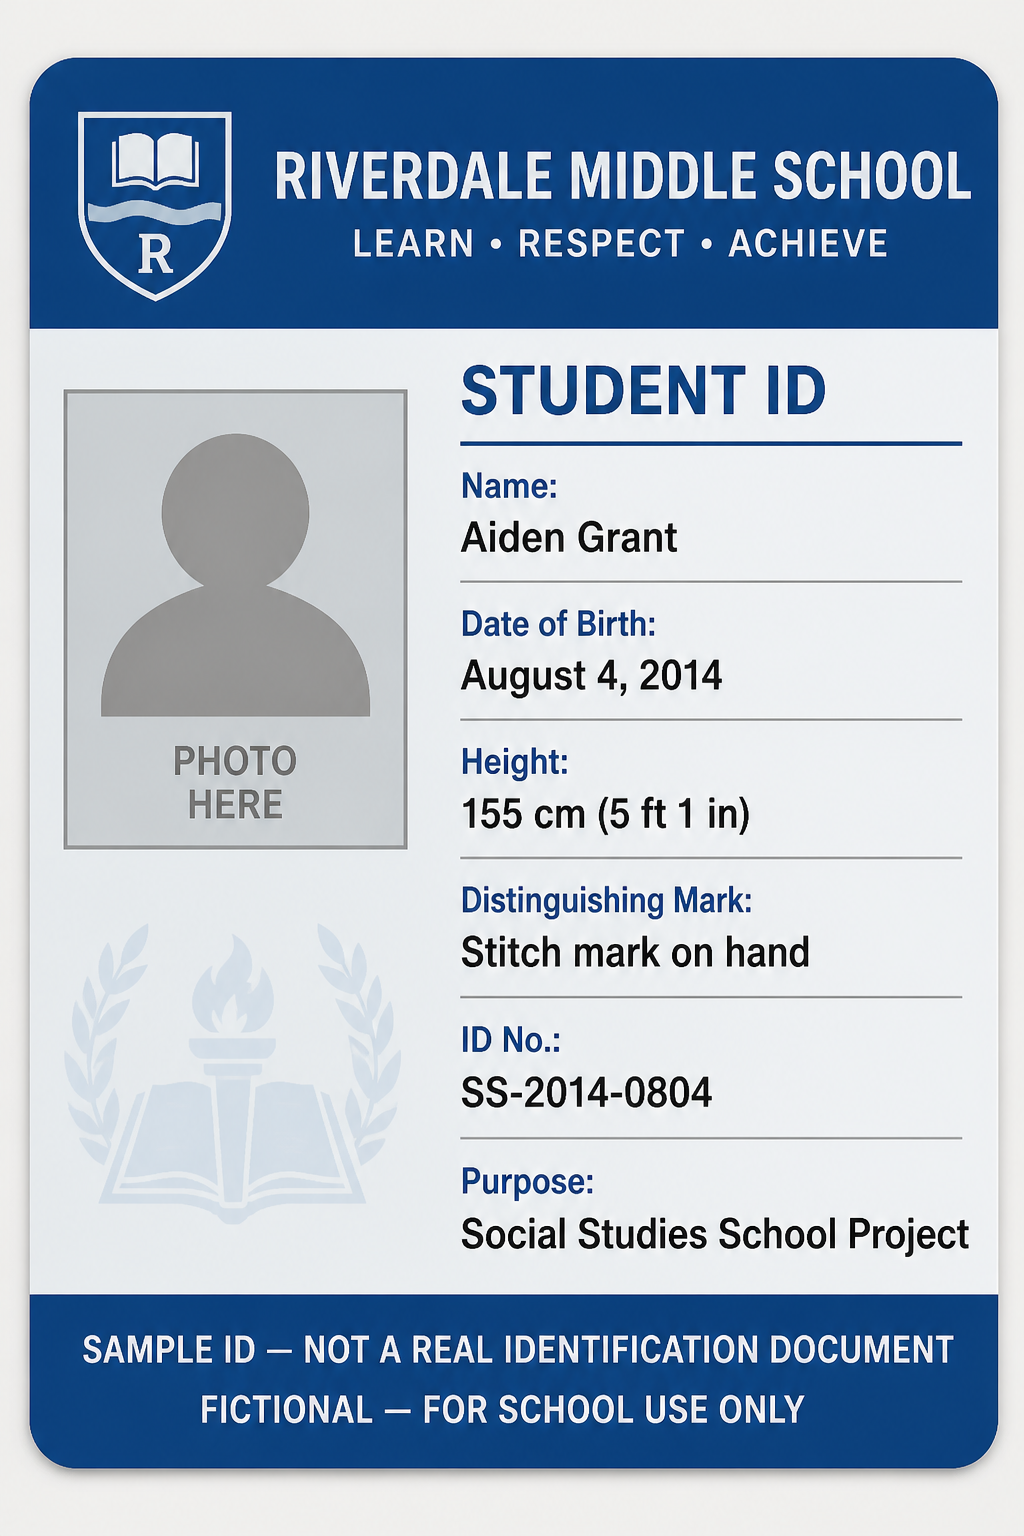Select ID number SS-2014-0804

click(587, 1093)
